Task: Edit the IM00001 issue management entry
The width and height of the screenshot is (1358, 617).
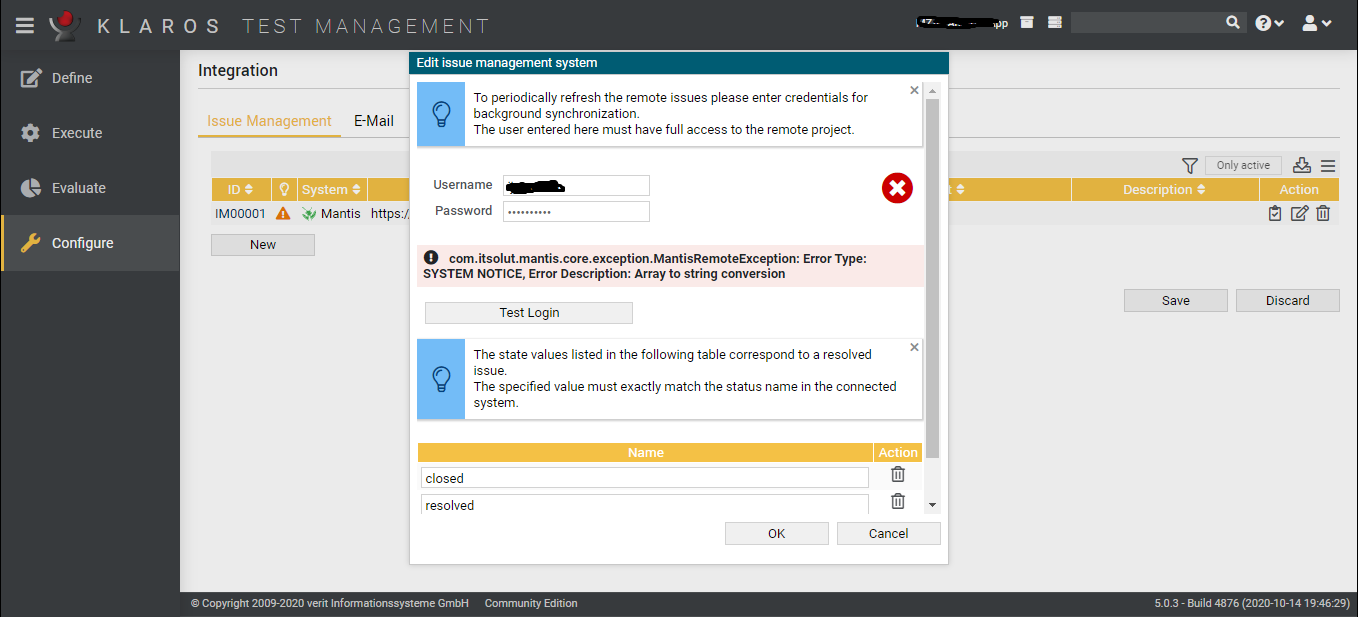Action: click(1299, 213)
